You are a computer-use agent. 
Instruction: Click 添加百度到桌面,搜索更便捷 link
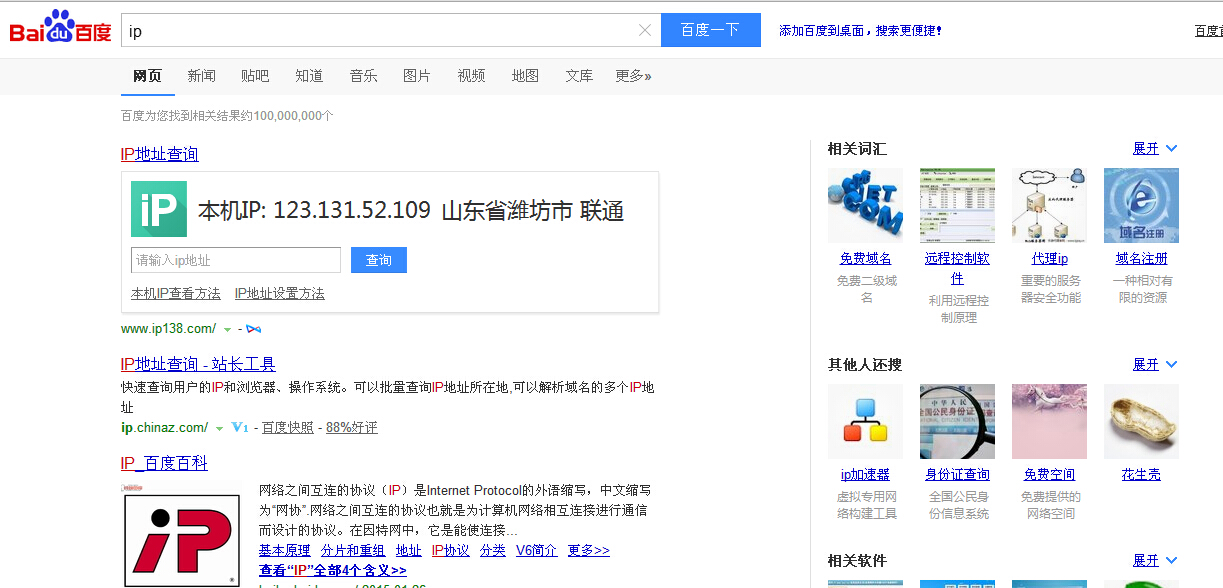(x=860, y=31)
